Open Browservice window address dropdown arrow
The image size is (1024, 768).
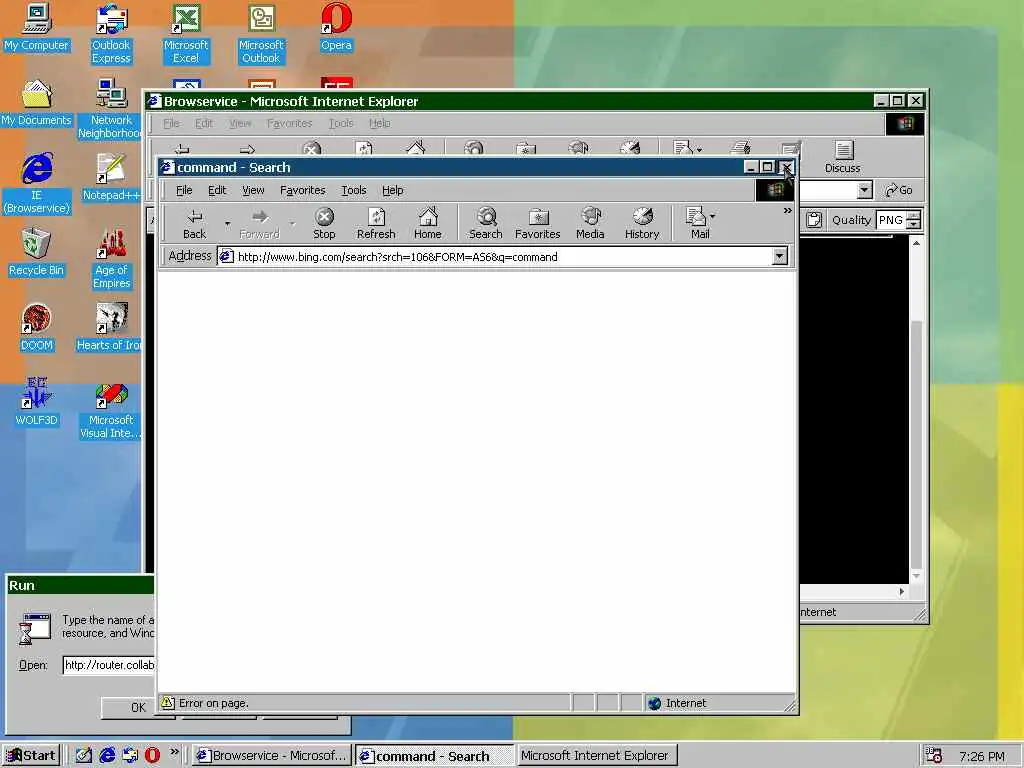(865, 190)
